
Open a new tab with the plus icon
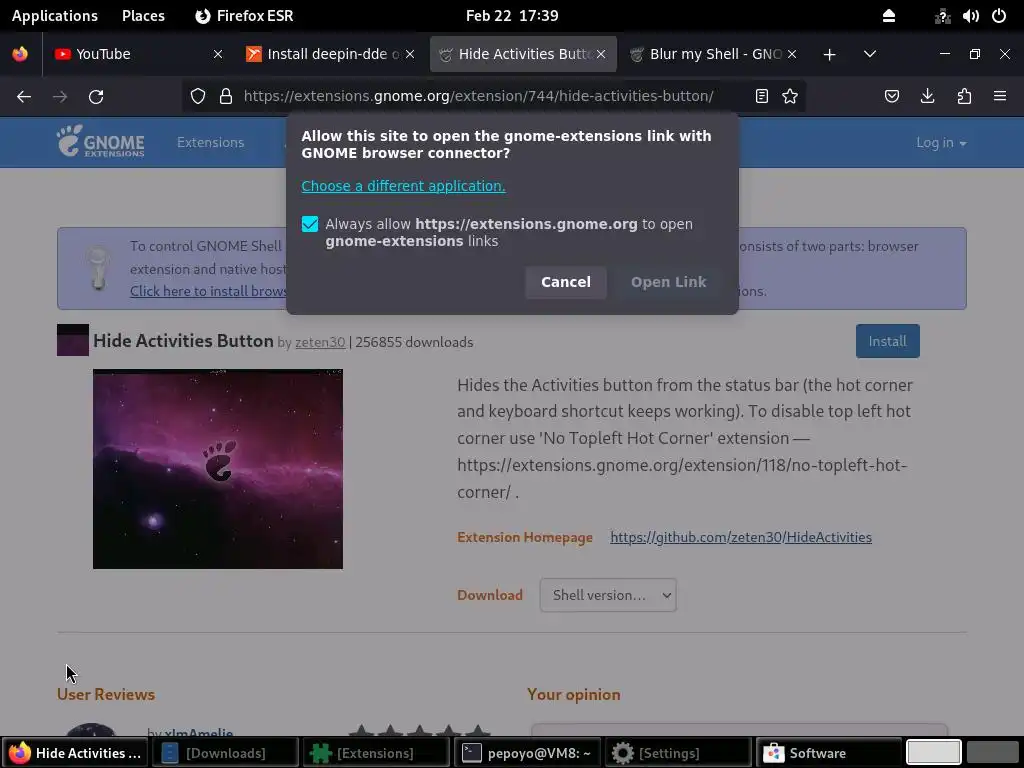pyautogui.click(x=829, y=54)
